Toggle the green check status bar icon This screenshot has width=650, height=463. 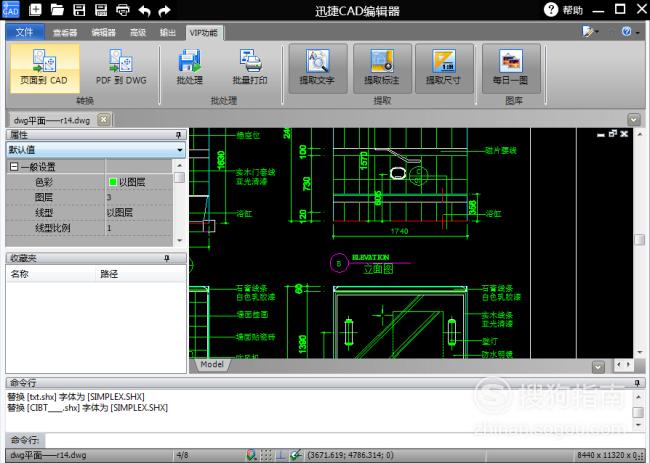[x=296, y=455]
